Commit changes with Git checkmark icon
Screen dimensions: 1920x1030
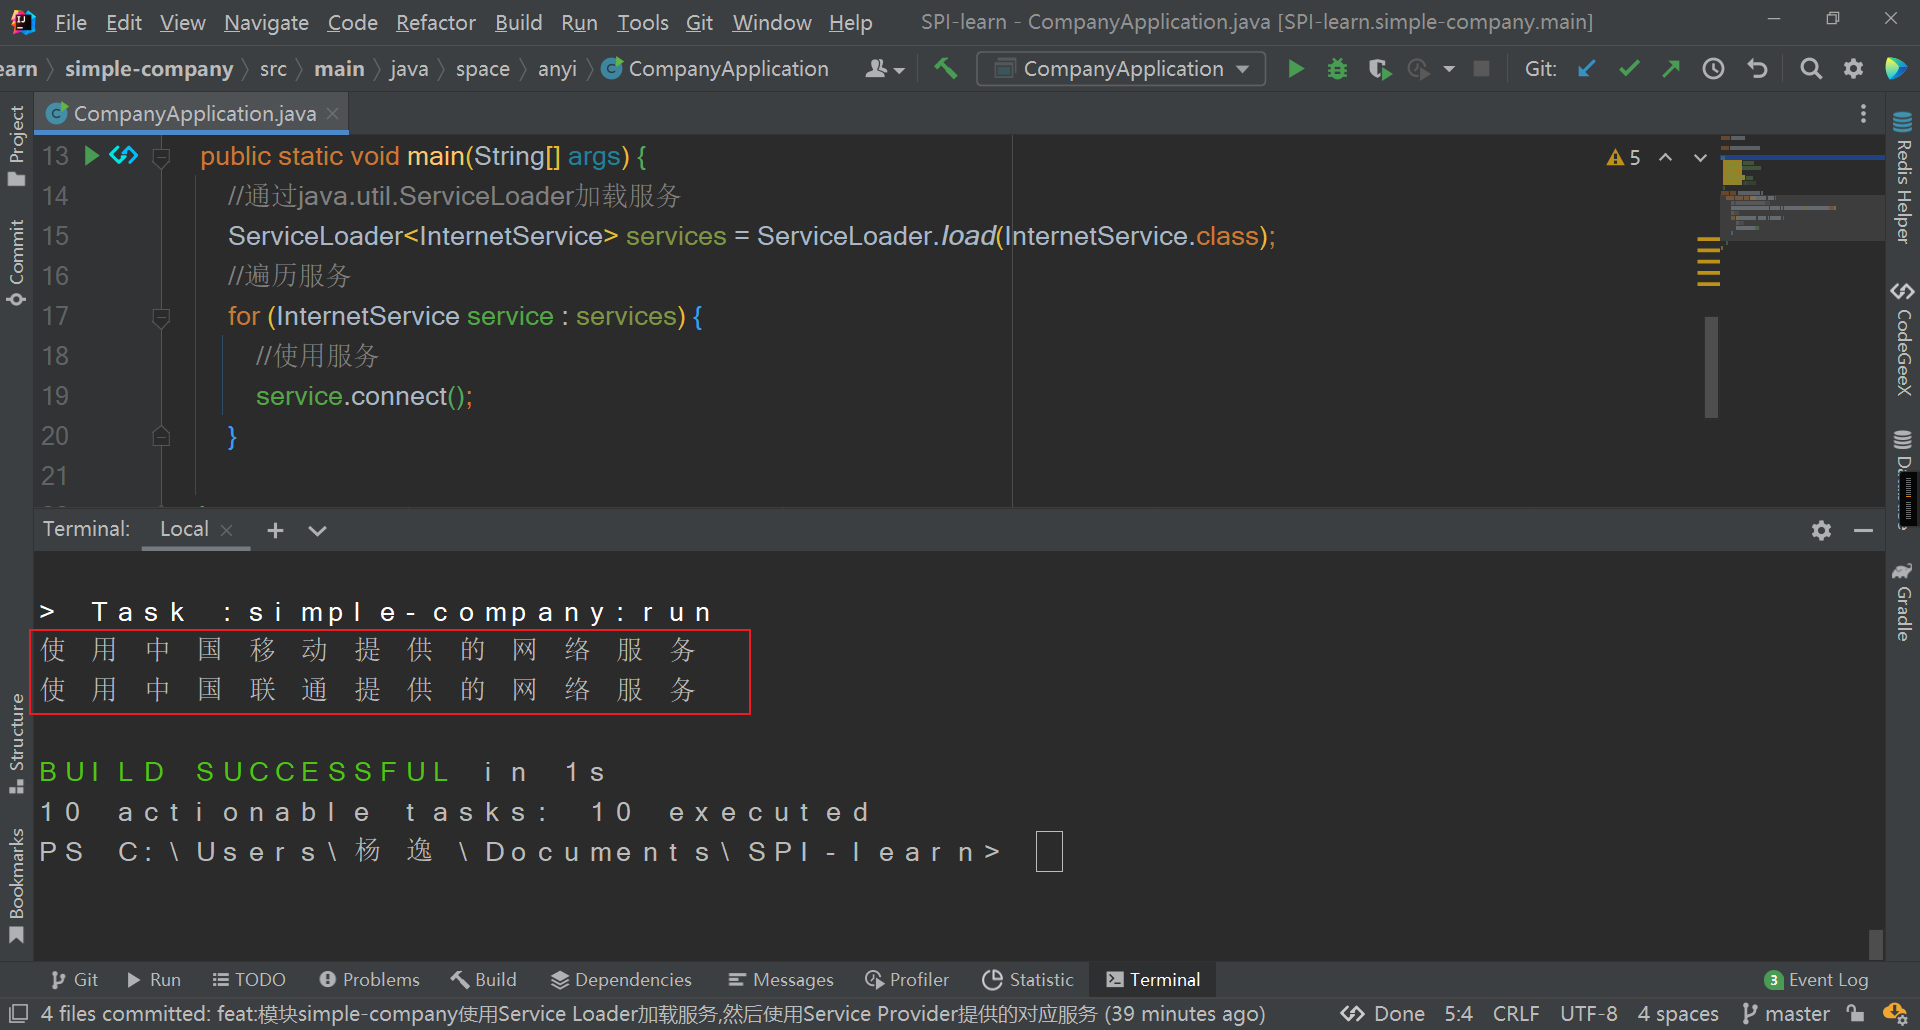click(1629, 69)
